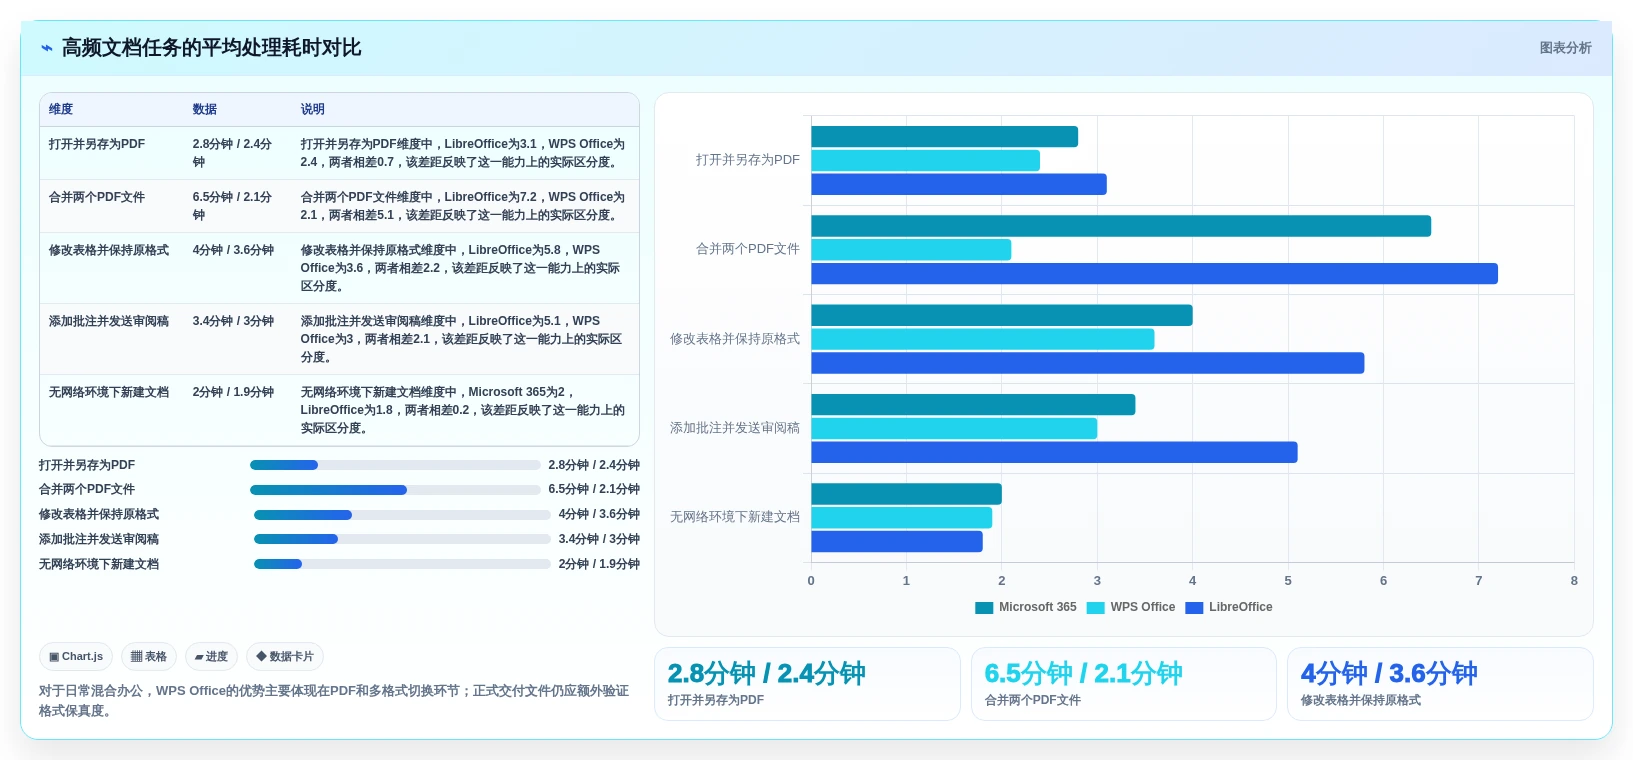Select the 数据卡片 tag chip
Screen dimensions: 1633x760
pos(285,657)
